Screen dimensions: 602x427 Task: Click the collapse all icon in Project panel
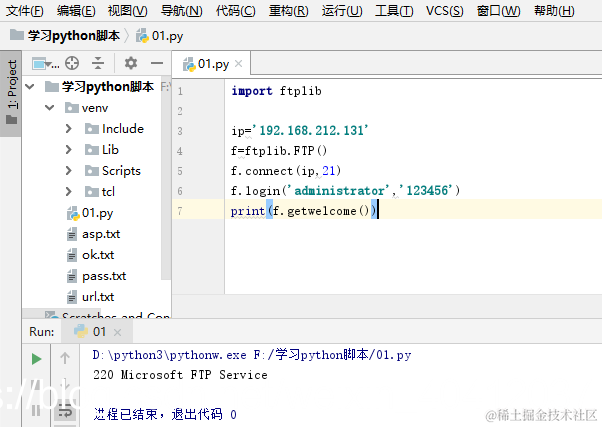(98, 63)
